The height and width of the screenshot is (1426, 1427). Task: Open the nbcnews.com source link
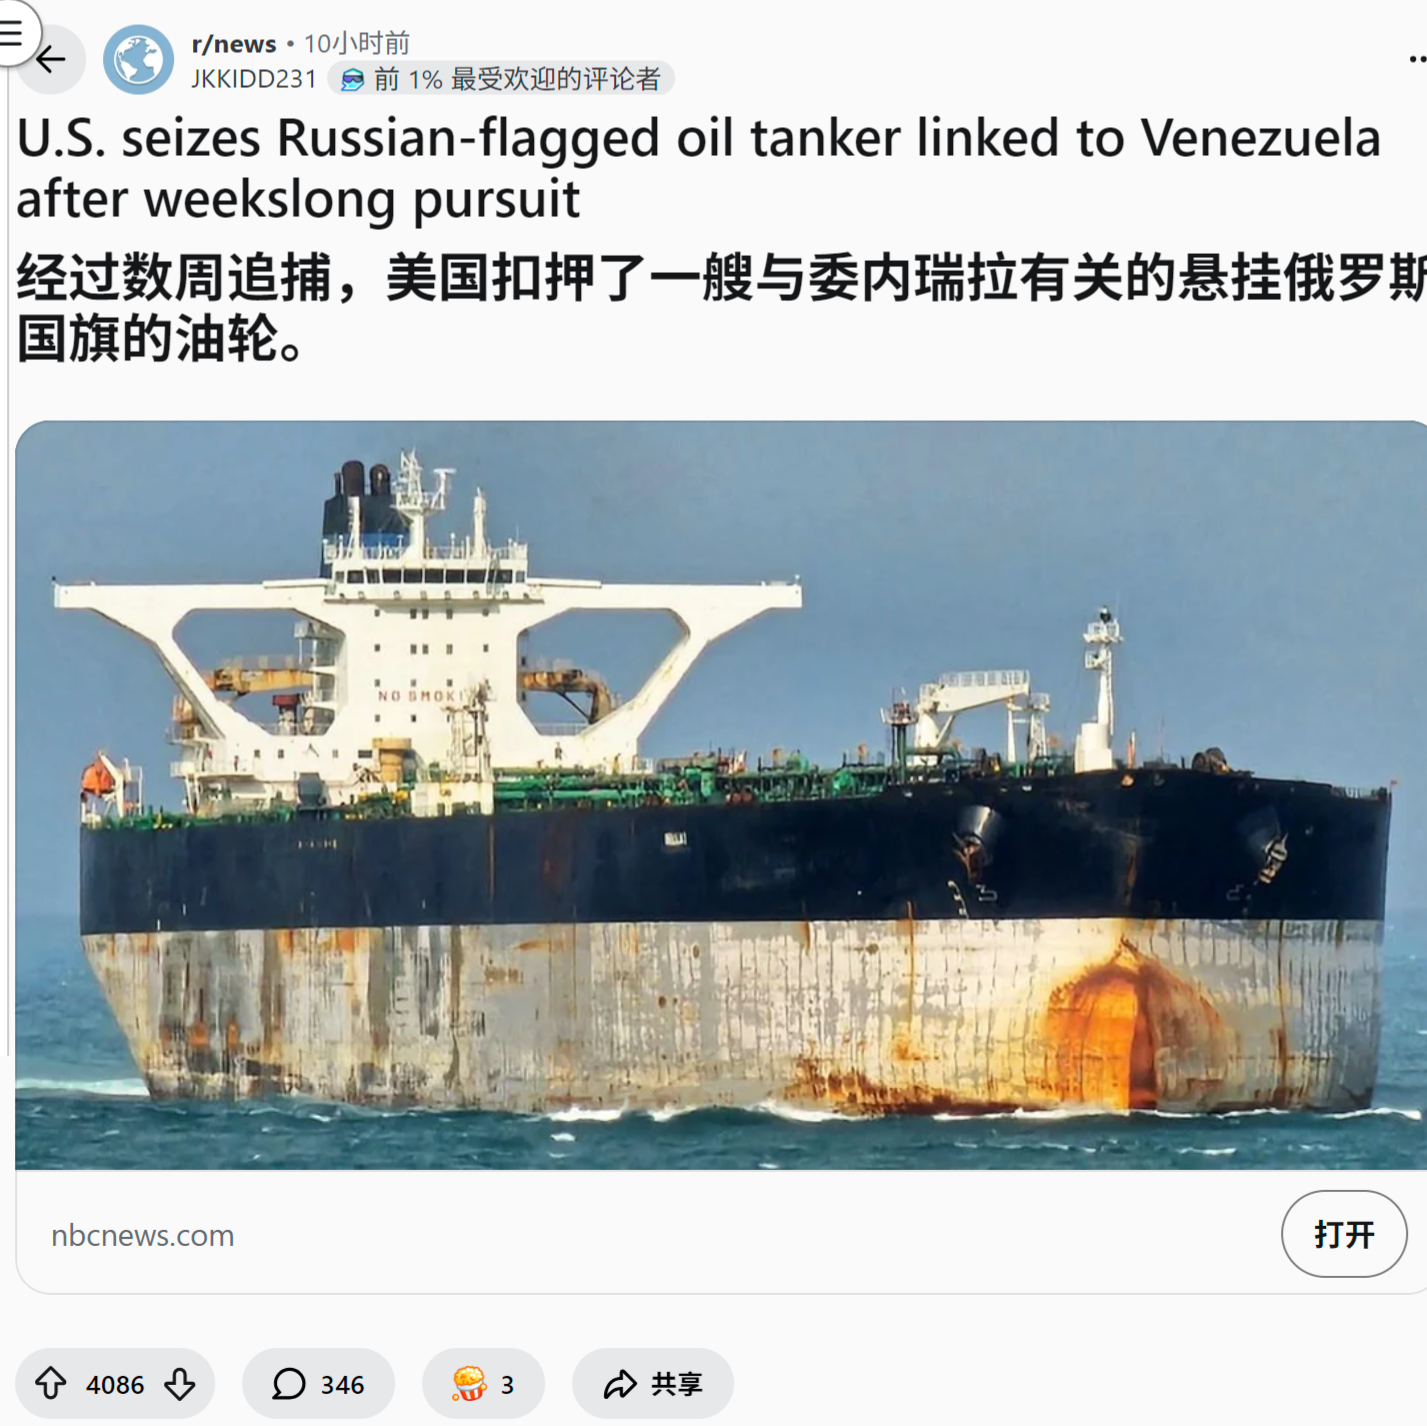tap(143, 1236)
